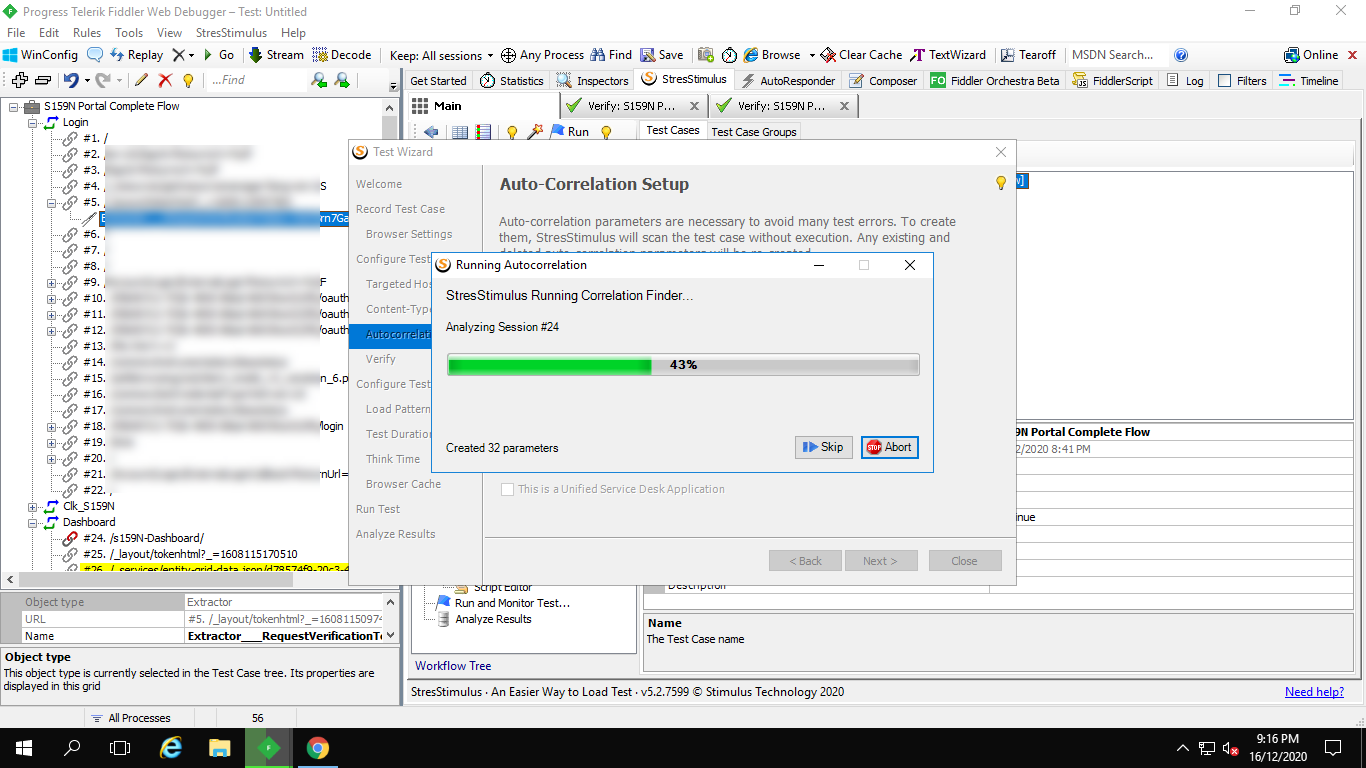The image size is (1366, 768).
Task: Switch to the Statistics tab
Action: [511, 81]
